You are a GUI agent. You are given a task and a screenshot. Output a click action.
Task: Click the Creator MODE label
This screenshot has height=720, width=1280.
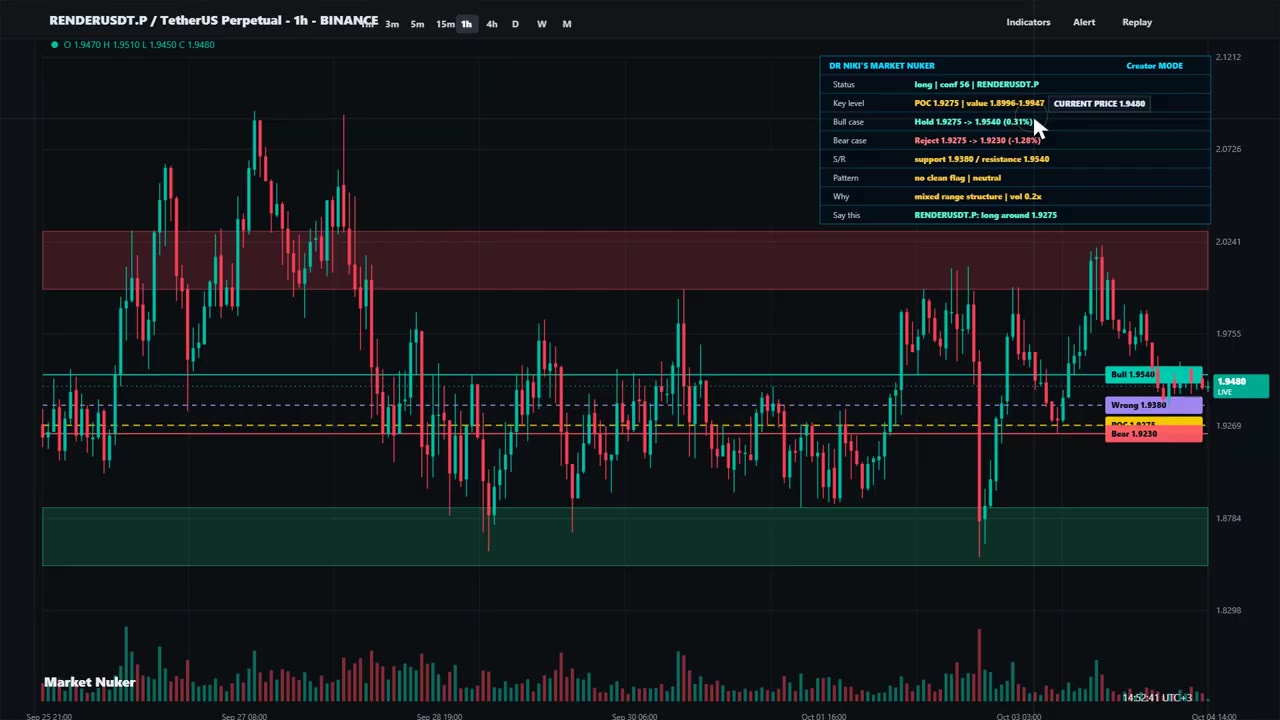click(x=1154, y=66)
